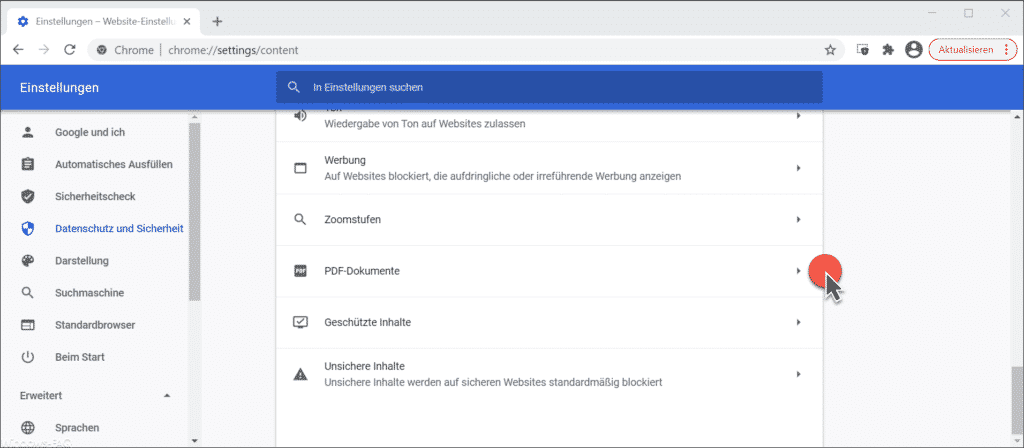
Task: Bookmark this page with the star icon
Action: tap(830, 50)
